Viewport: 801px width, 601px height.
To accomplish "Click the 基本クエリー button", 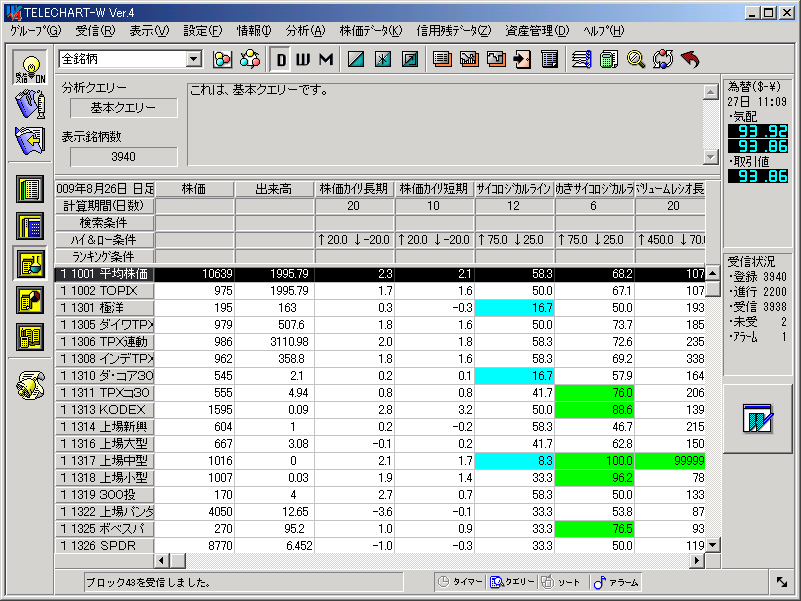I will (x=124, y=108).
